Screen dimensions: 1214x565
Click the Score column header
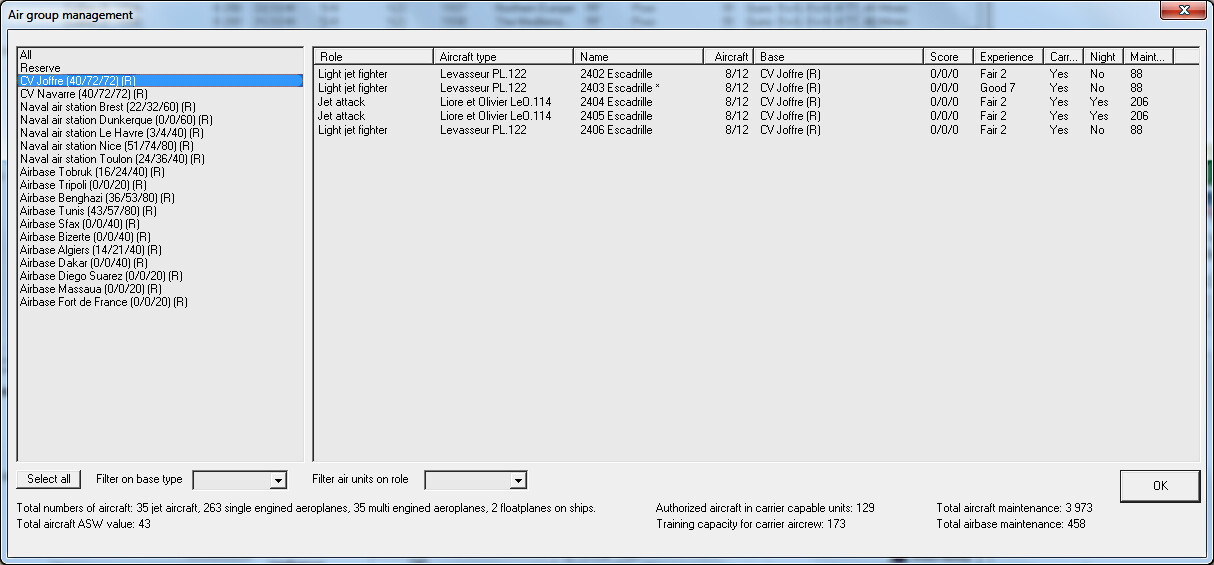947,57
